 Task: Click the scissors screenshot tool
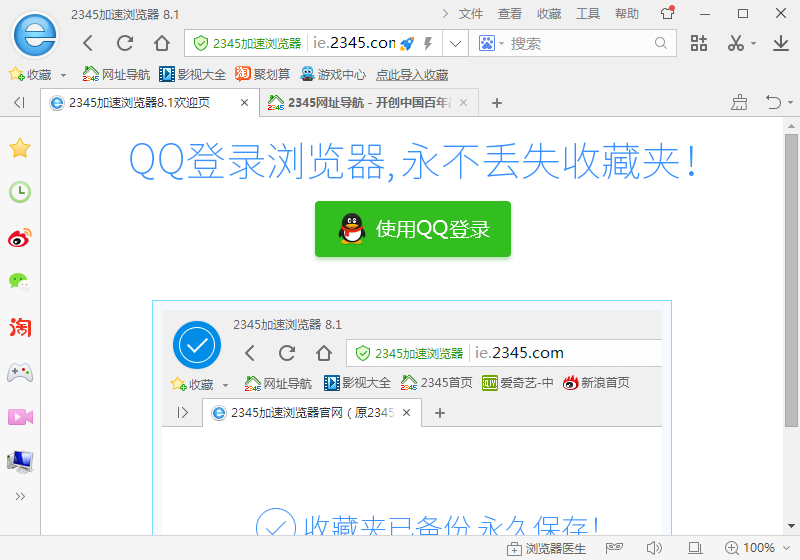[x=735, y=43]
